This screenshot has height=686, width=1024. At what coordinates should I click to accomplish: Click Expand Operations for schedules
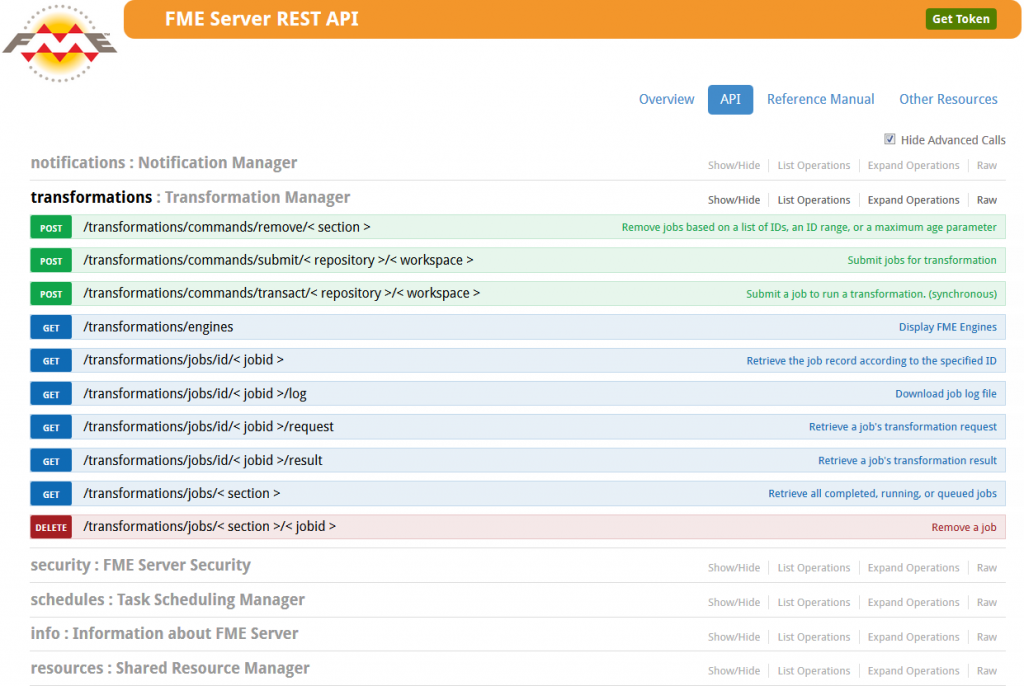(x=913, y=602)
